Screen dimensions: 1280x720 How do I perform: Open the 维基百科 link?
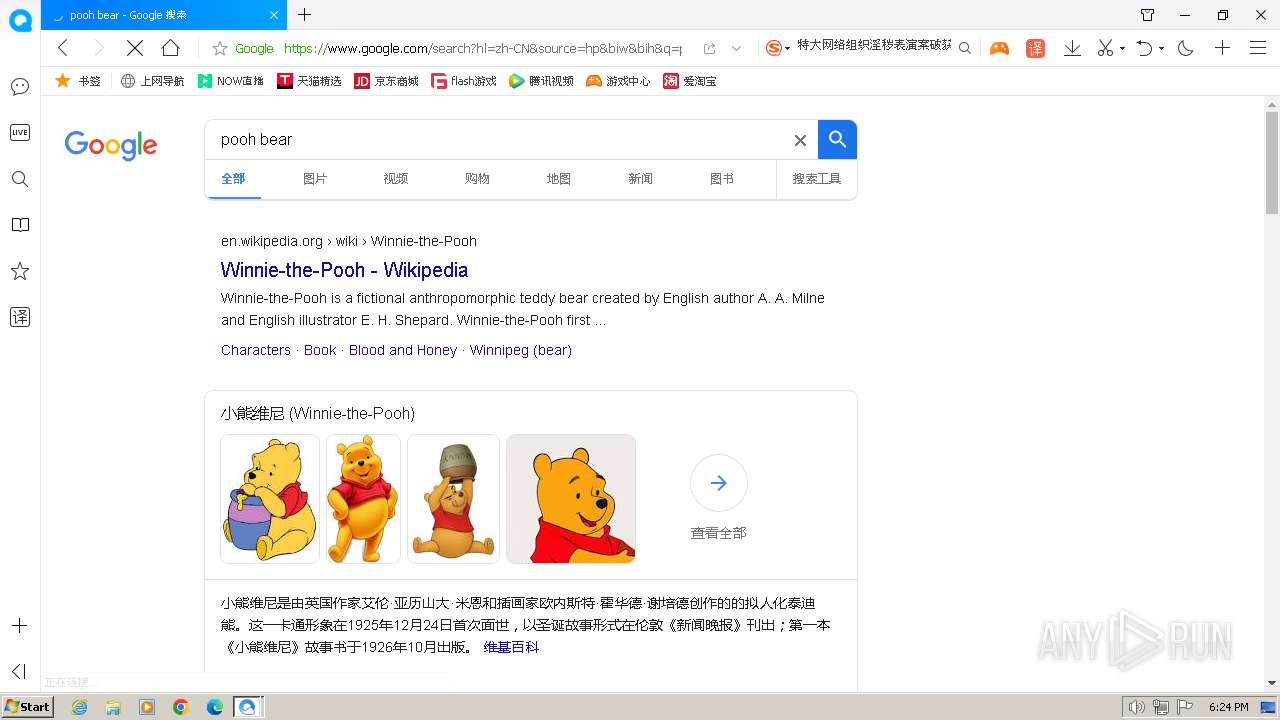click(511, 647)
